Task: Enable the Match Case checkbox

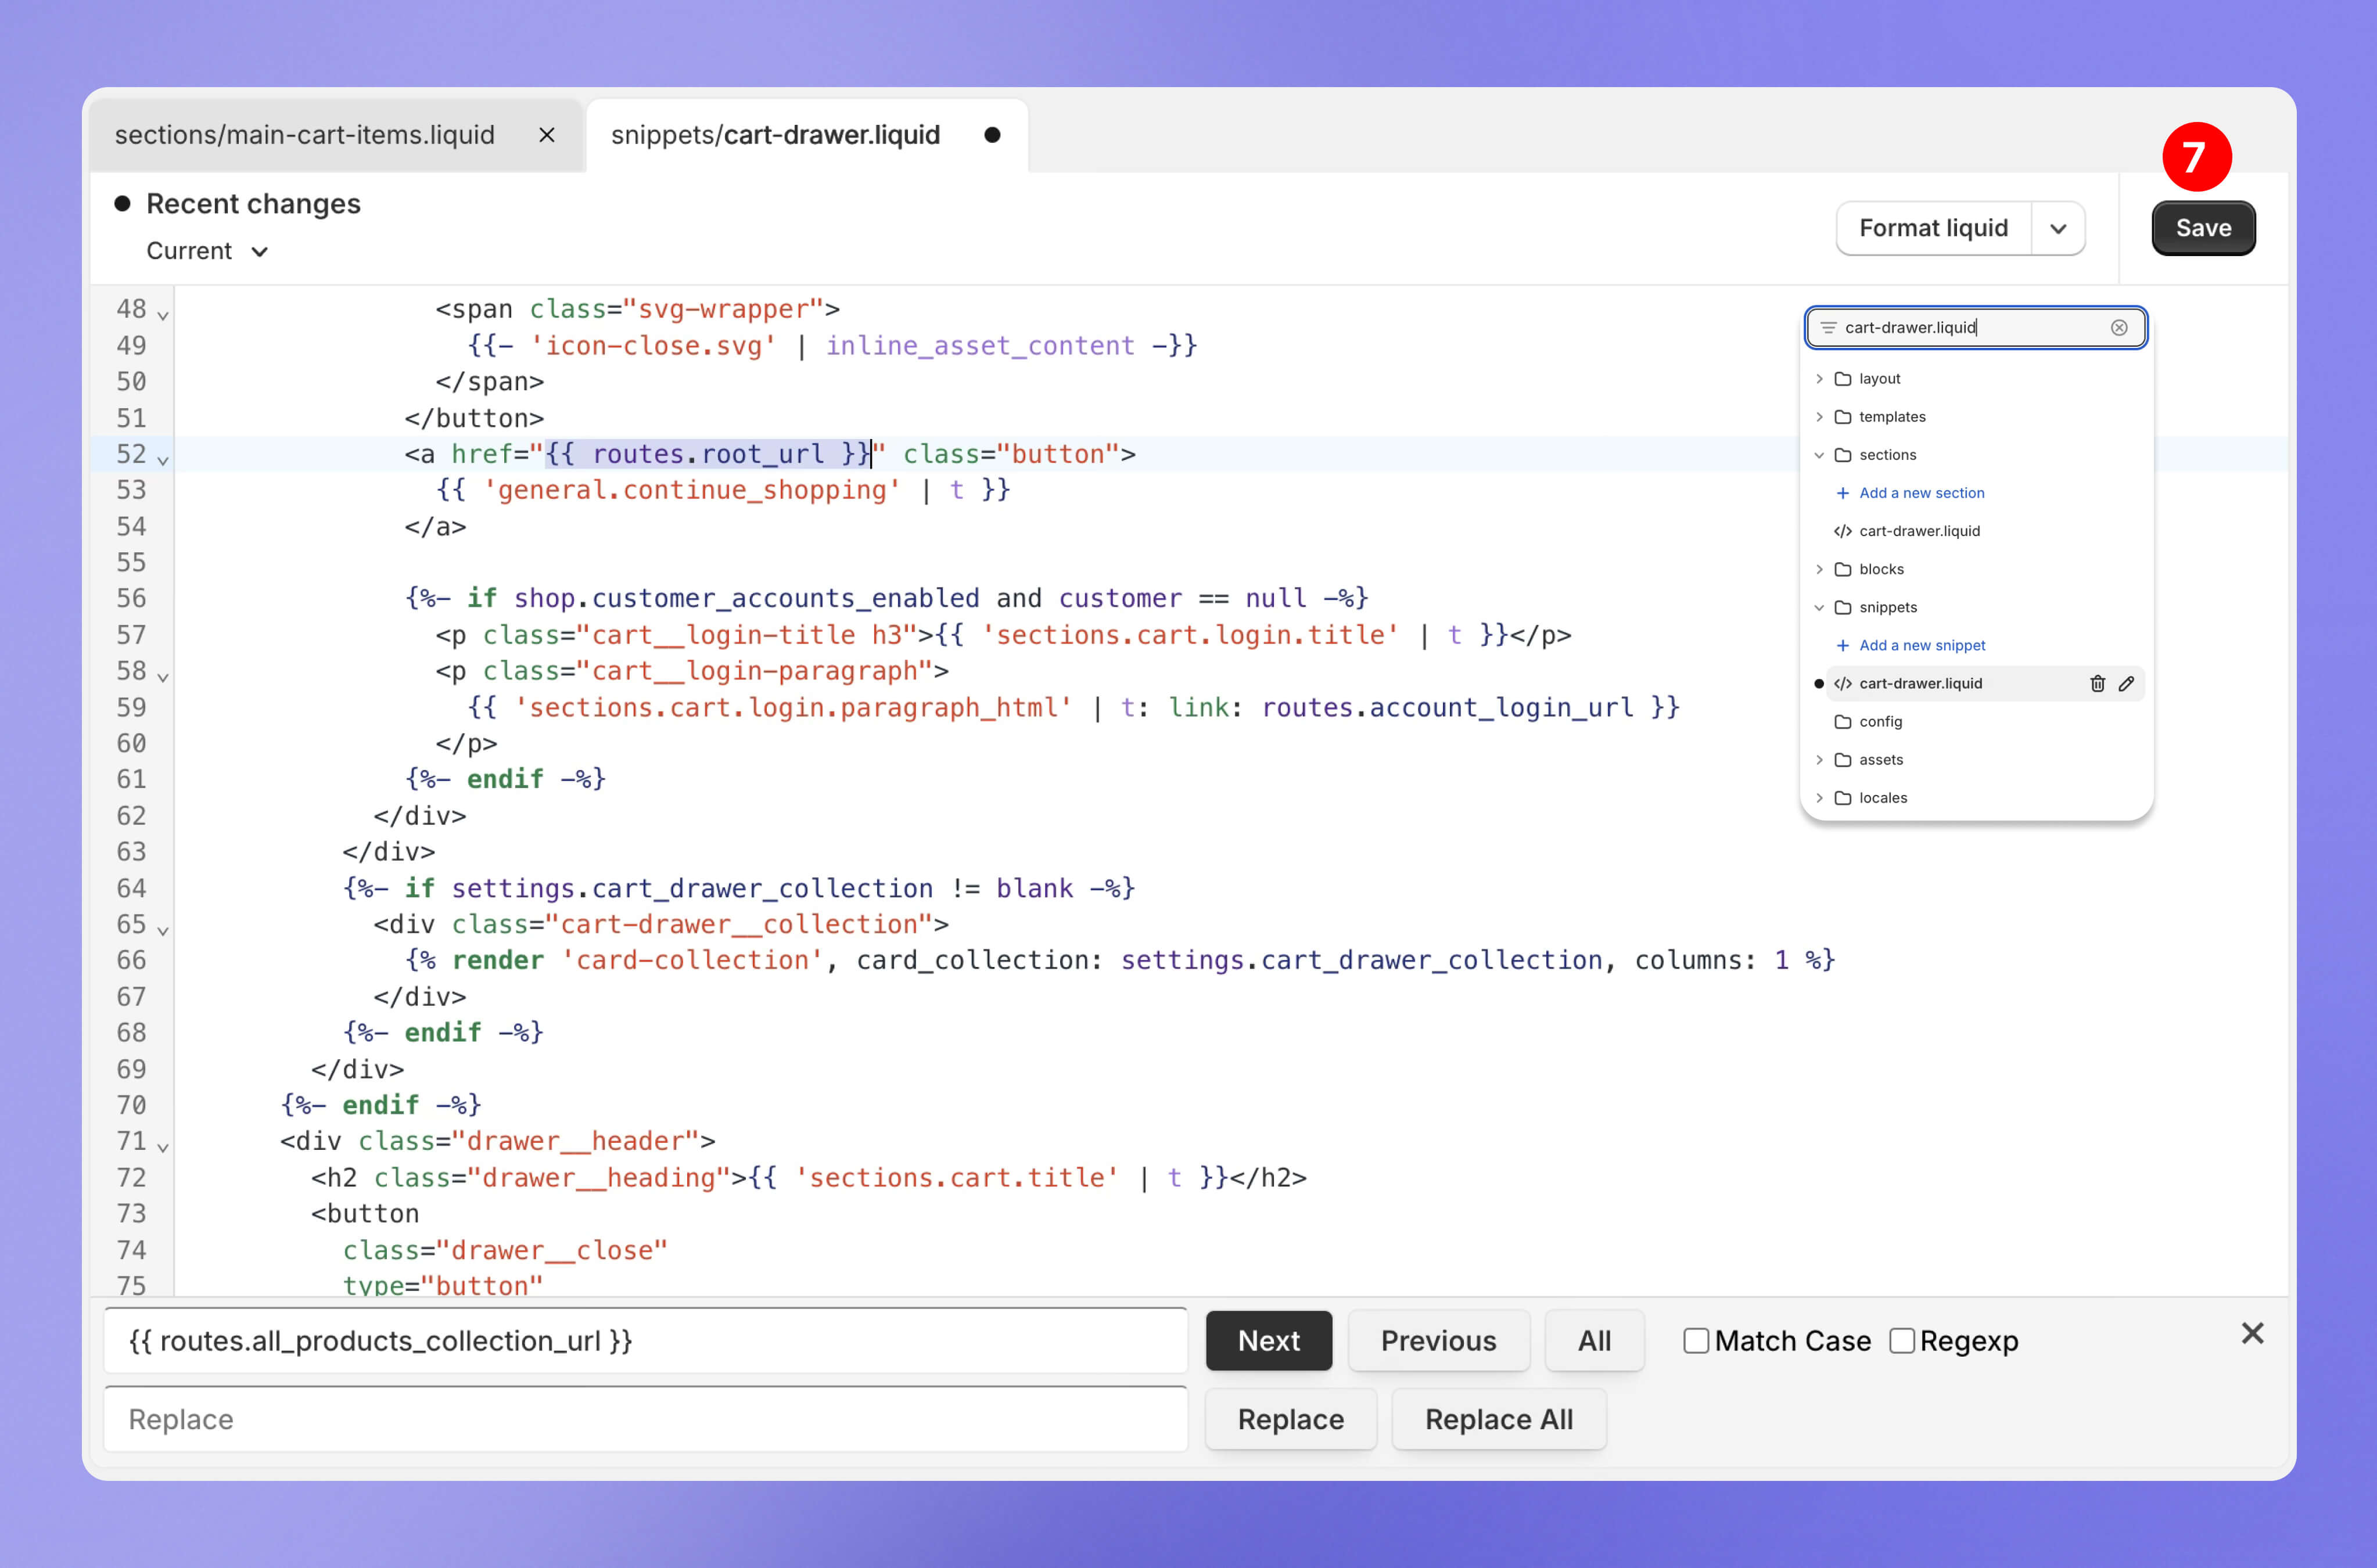Action: pyautogui.click(x=1696, y=1340)
